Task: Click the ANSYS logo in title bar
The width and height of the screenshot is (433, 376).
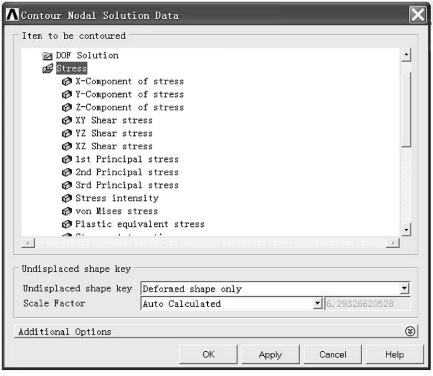Action: pos(12,15)
